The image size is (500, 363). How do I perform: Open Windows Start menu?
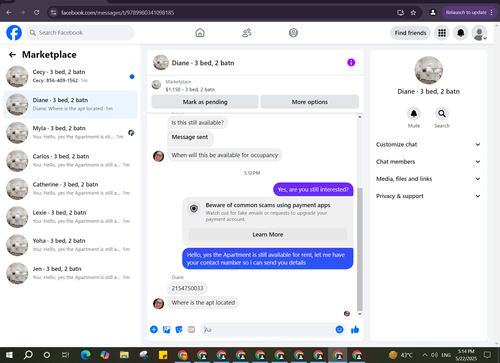[x=9, y=355]
